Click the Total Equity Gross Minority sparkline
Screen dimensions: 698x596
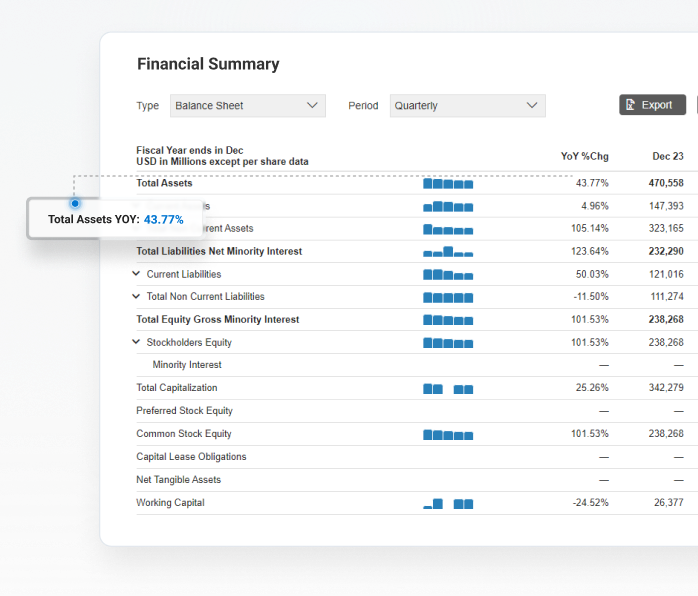point(448,320)
